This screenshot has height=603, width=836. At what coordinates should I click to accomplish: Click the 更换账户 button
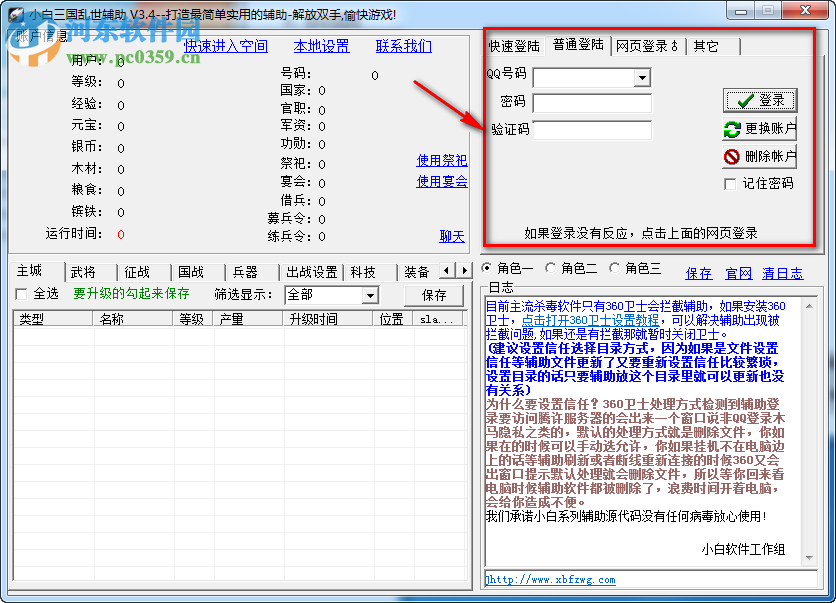[760, 128]
